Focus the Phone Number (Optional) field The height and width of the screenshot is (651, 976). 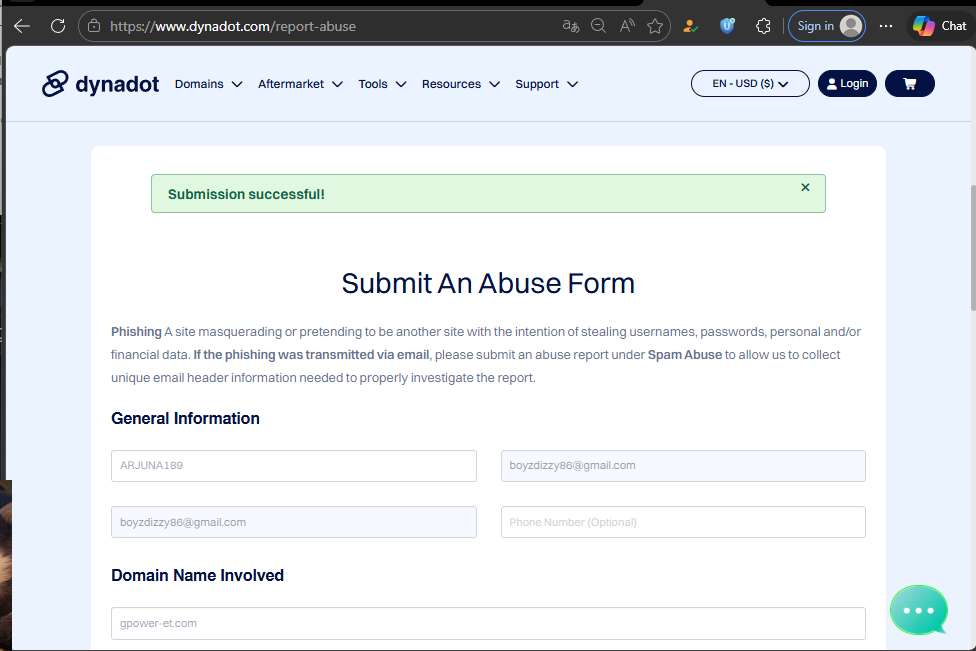click(683, 522)
